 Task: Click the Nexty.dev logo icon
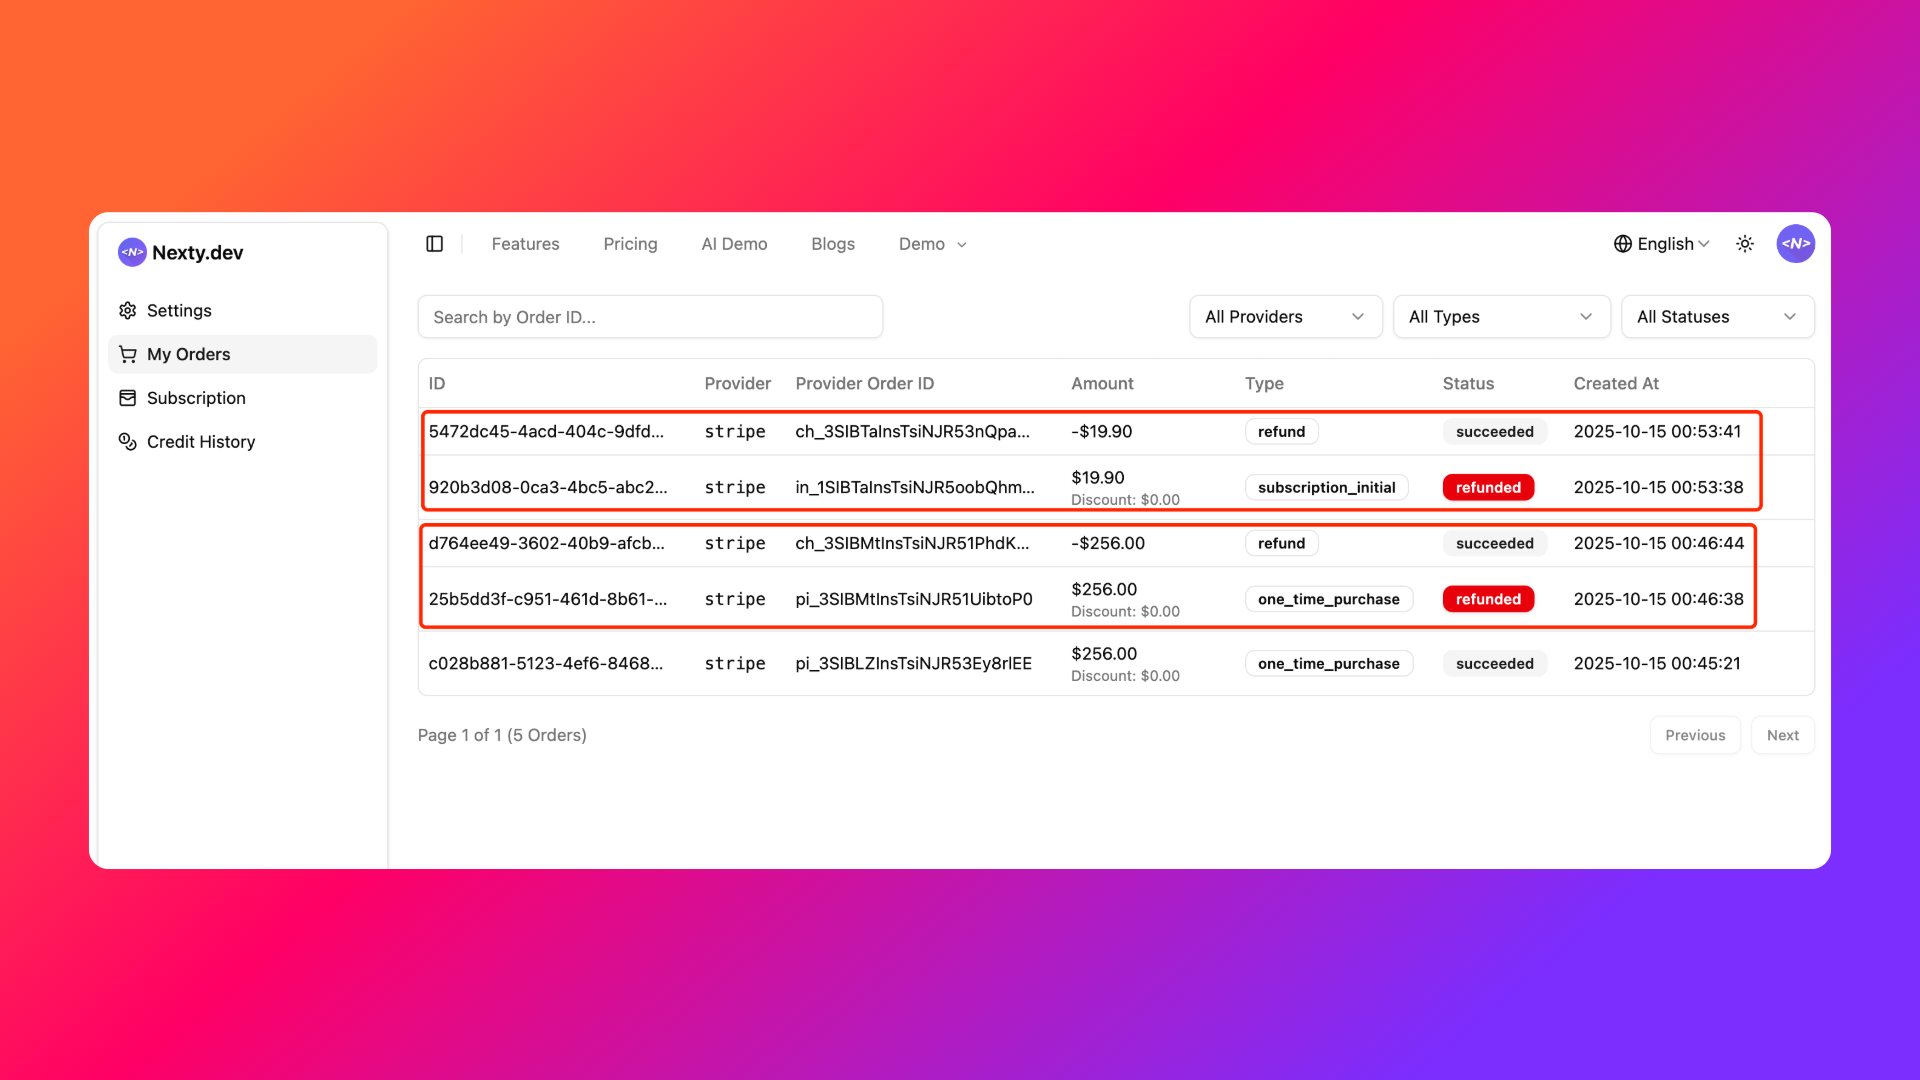pyautogui.click(x=132, y=252)
